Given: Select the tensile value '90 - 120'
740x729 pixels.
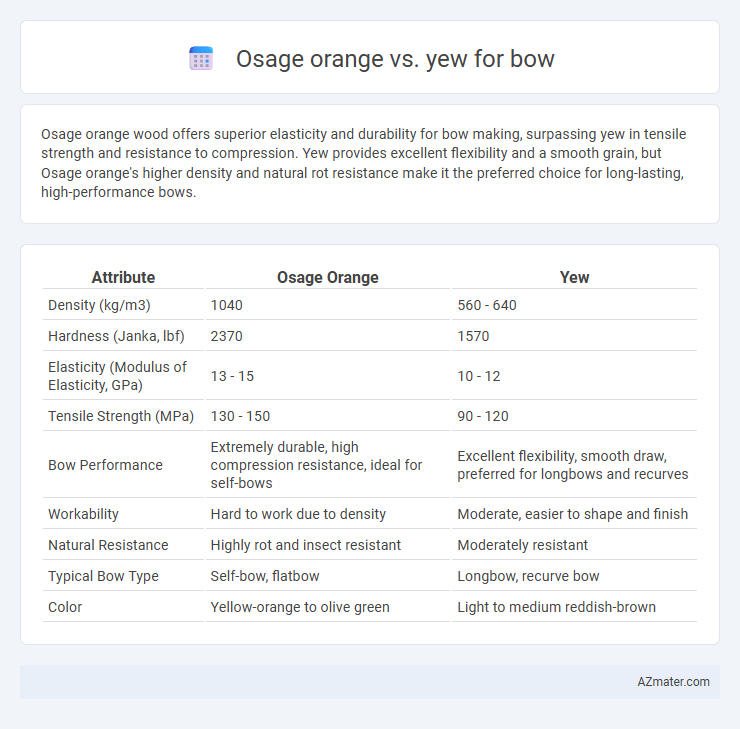Looking at the screenshot, I should click(x=483, y=416).
